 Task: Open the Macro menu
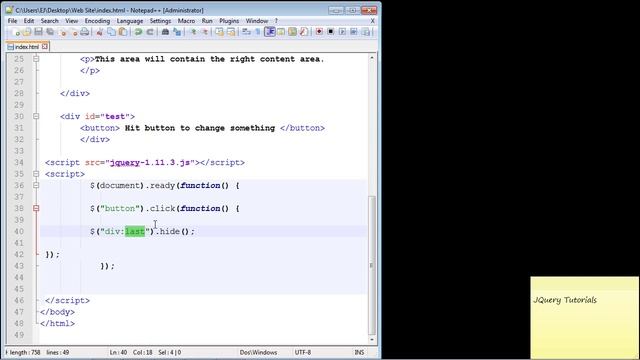coord(186,21)
